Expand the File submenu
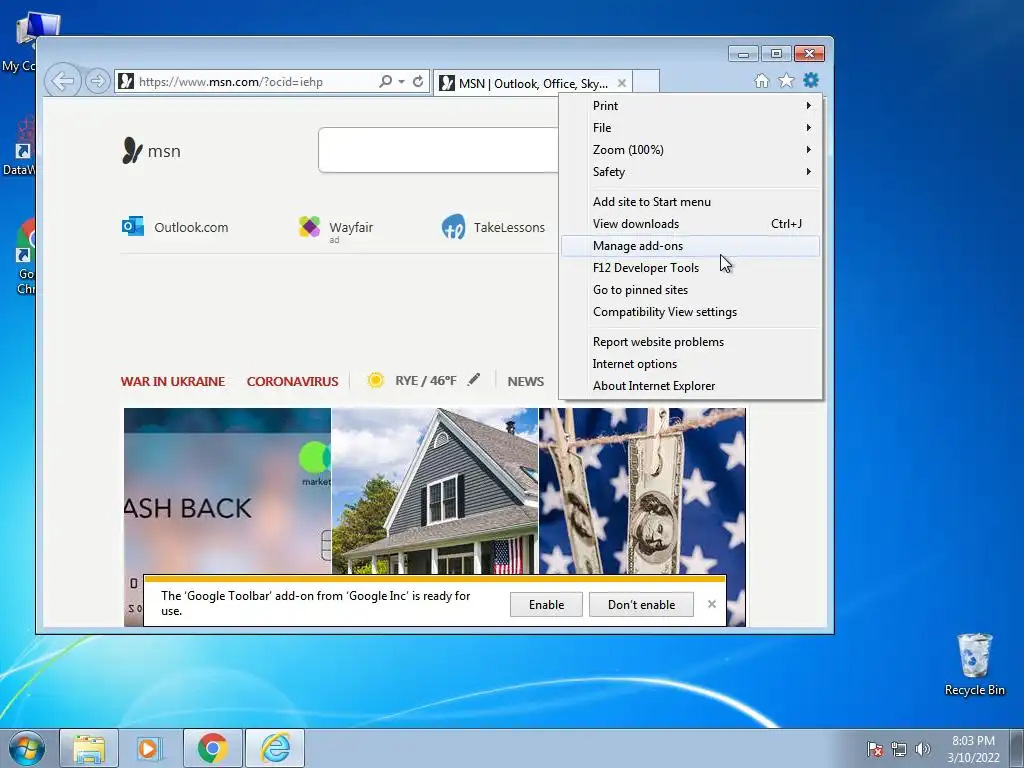 tap(690, 128)
